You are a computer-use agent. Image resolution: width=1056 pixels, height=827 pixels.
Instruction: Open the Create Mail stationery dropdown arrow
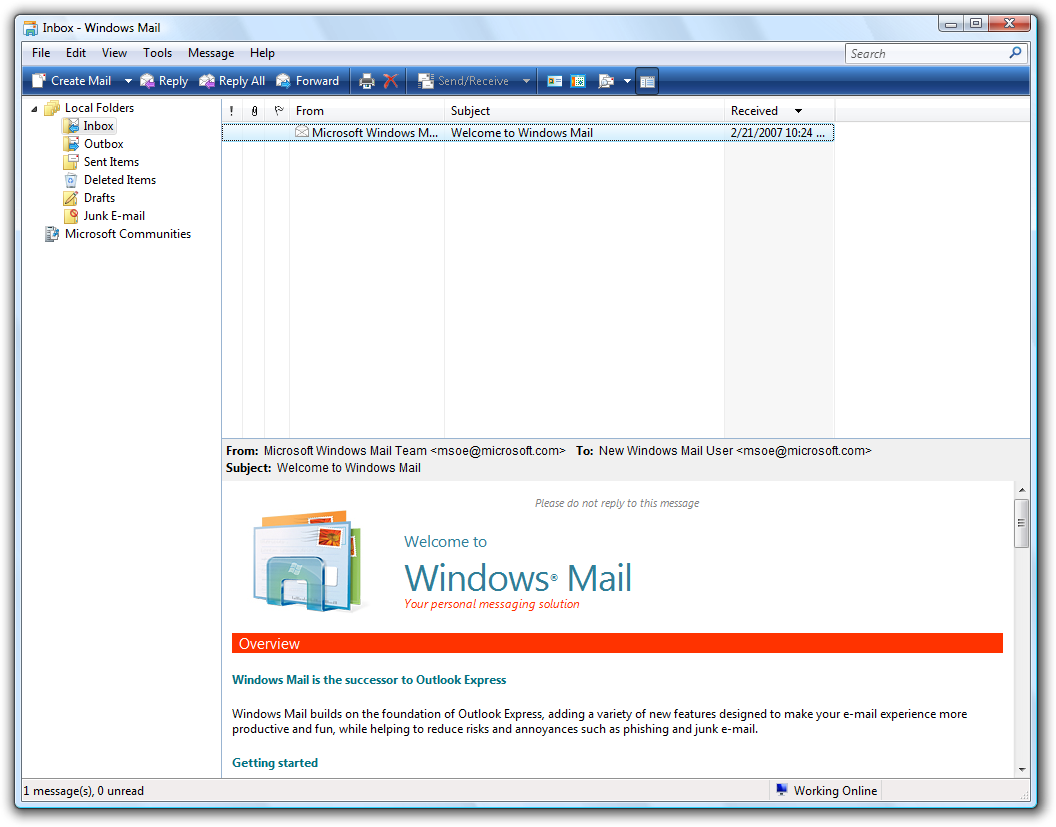tap(128, 81)
